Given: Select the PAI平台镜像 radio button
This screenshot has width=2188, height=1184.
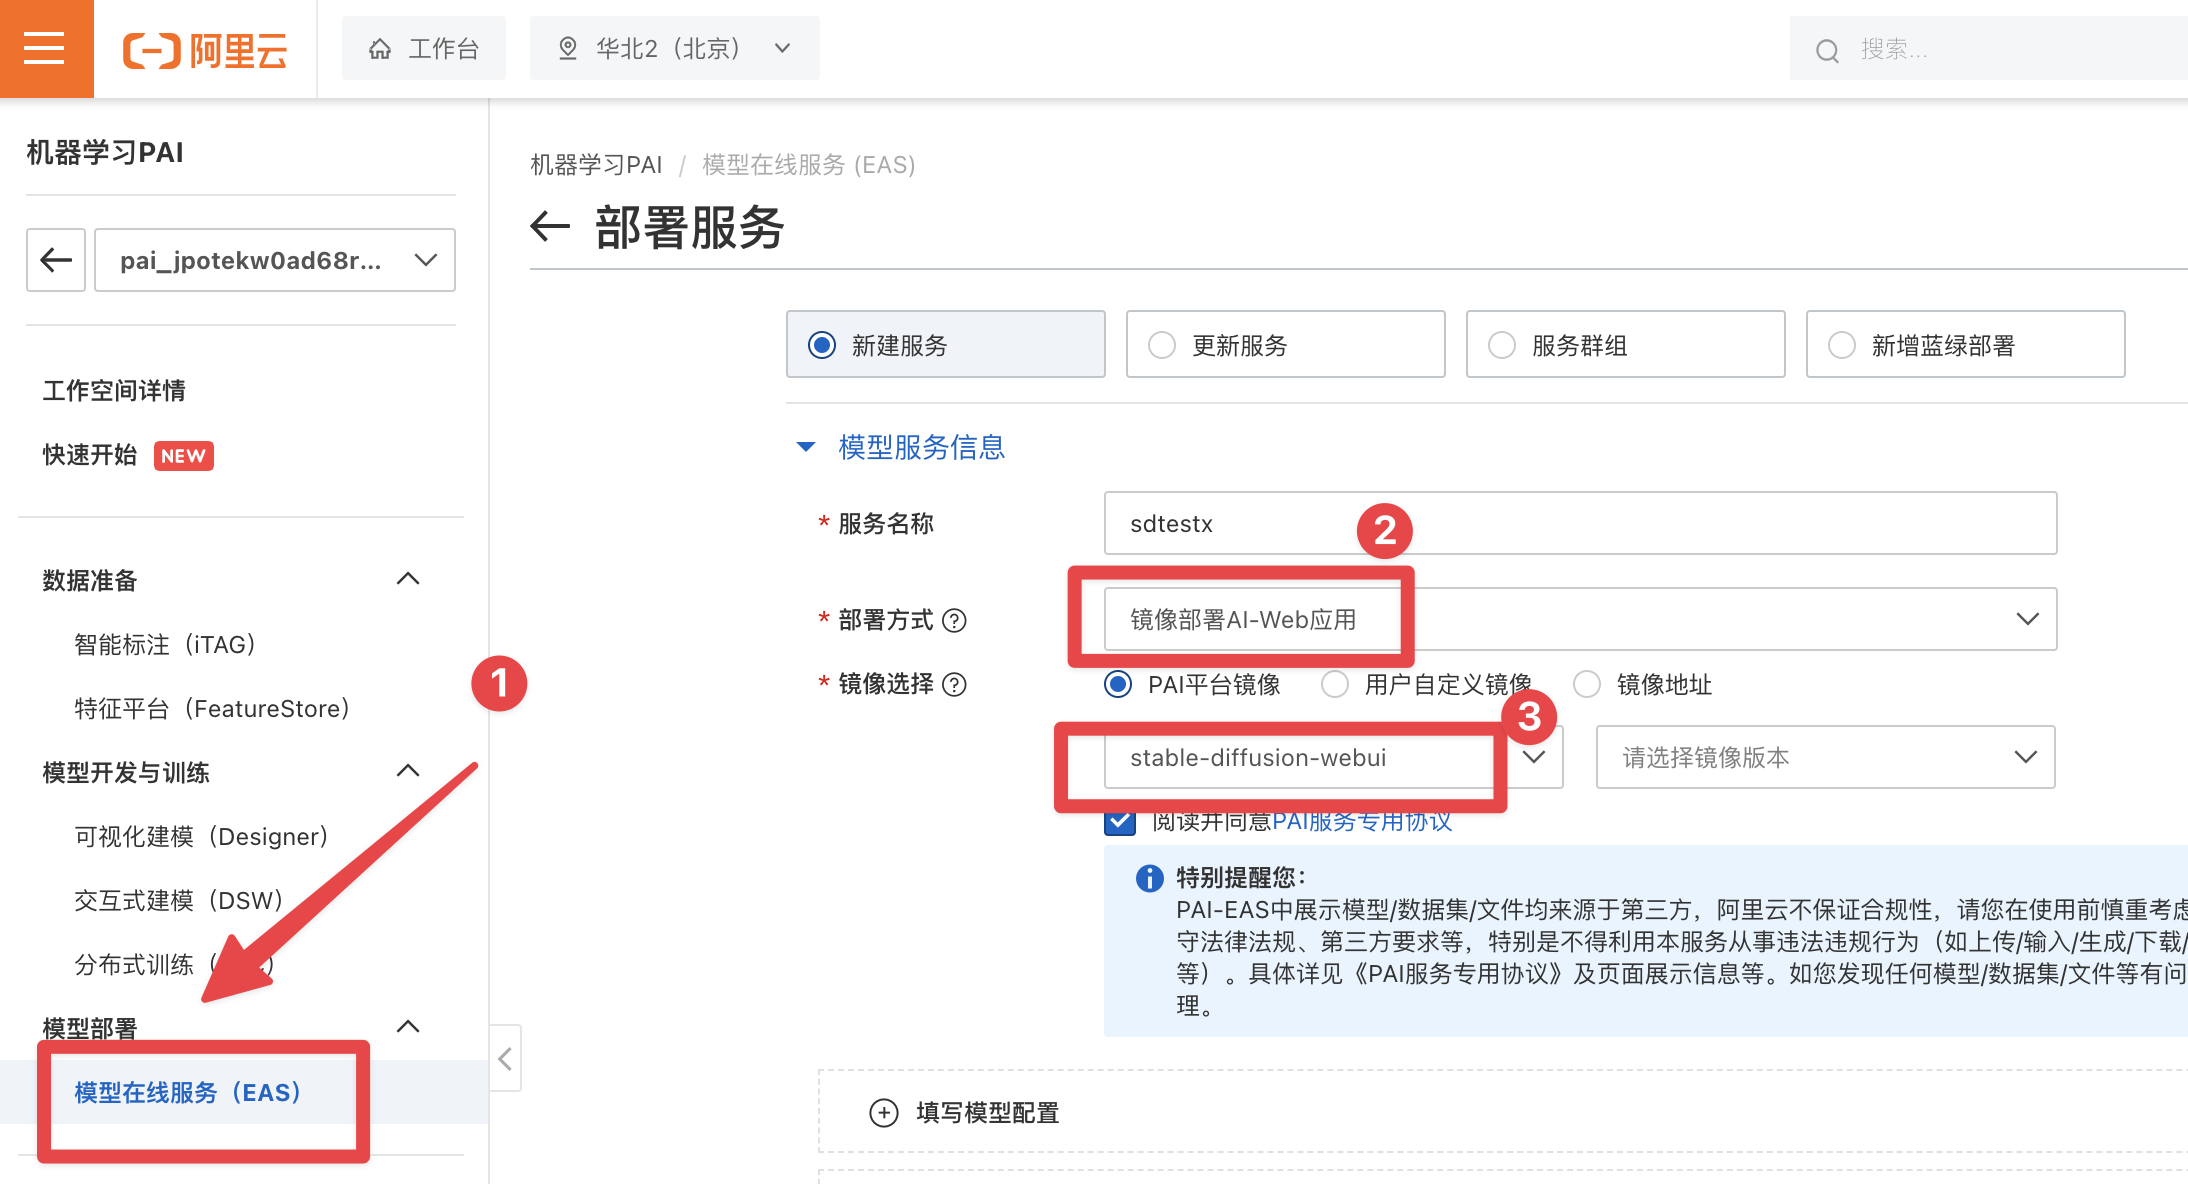Looking at the screenshot, I should [1118, 684].
